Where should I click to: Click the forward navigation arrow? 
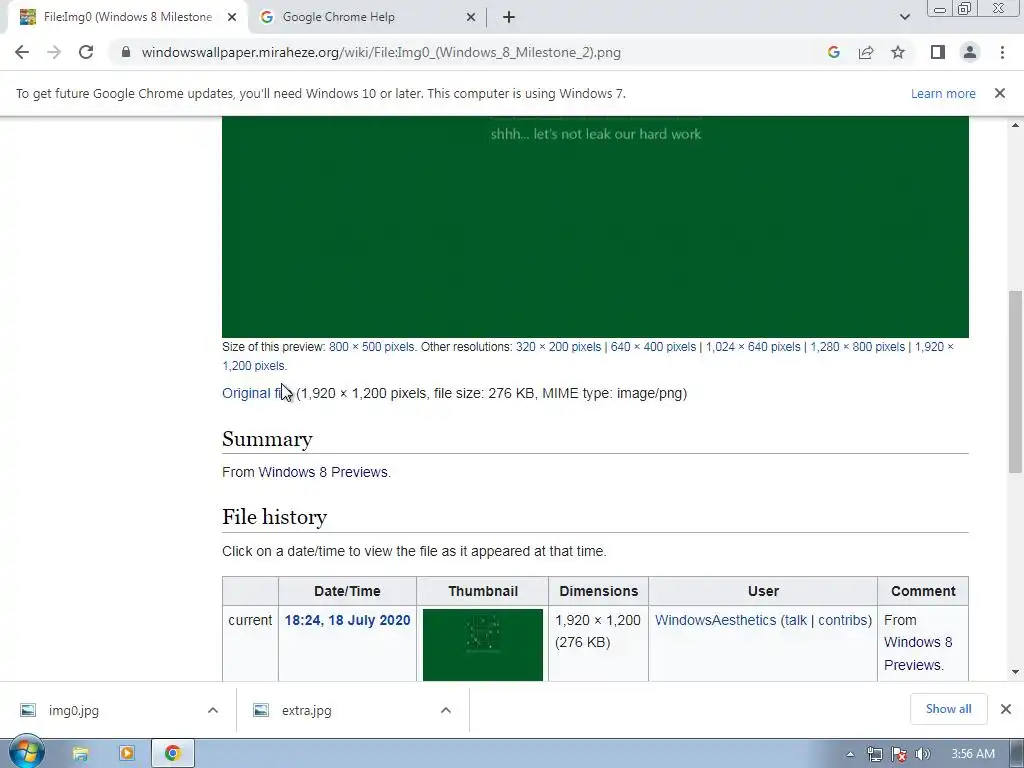click(x=54, y=52)
